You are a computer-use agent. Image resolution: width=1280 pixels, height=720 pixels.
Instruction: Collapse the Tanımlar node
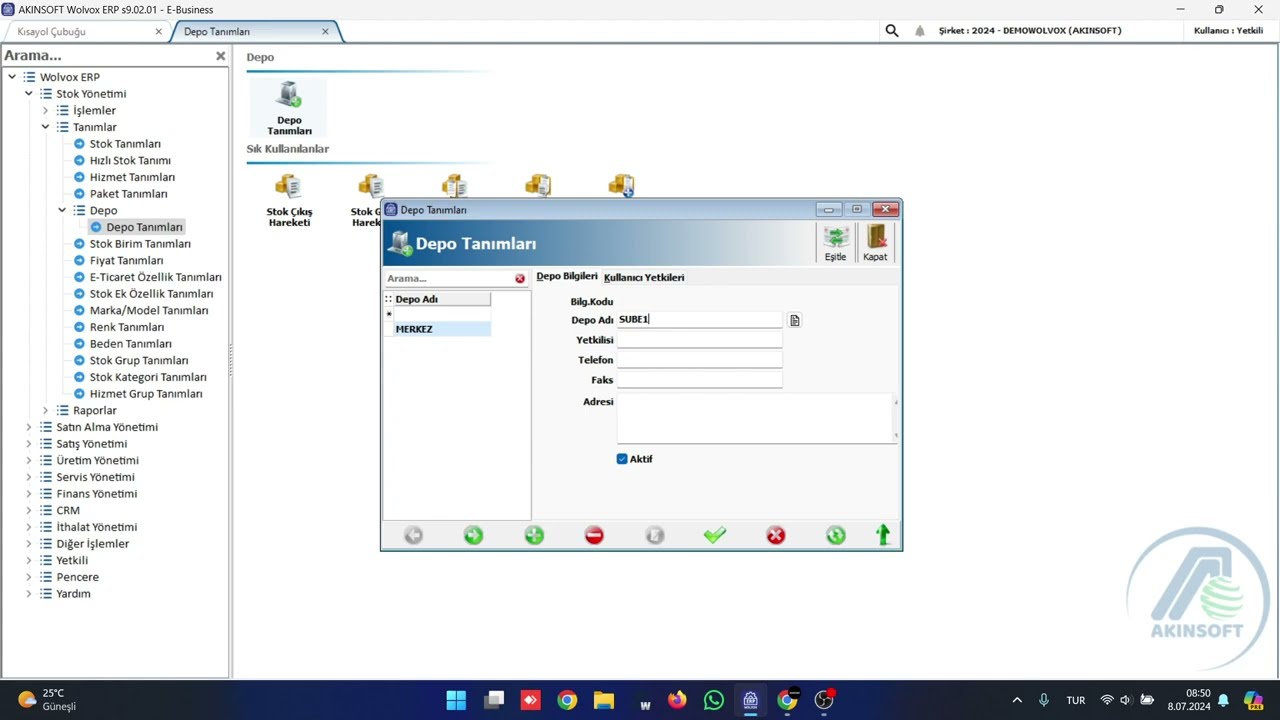point(45,127)
